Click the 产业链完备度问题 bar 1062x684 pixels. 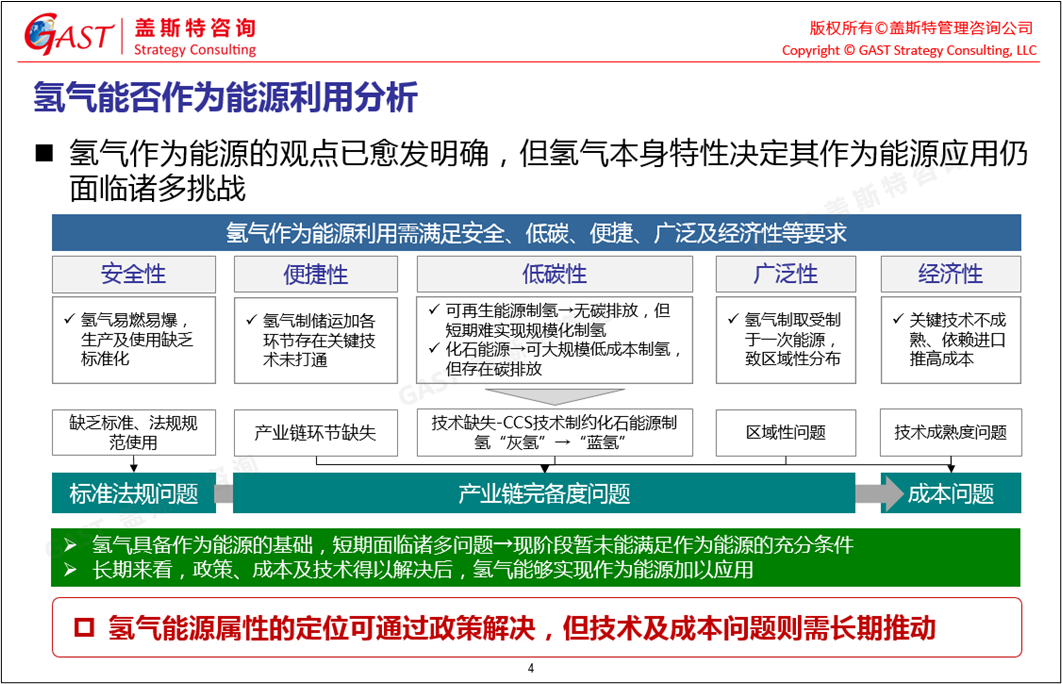[x=544, y=493]
